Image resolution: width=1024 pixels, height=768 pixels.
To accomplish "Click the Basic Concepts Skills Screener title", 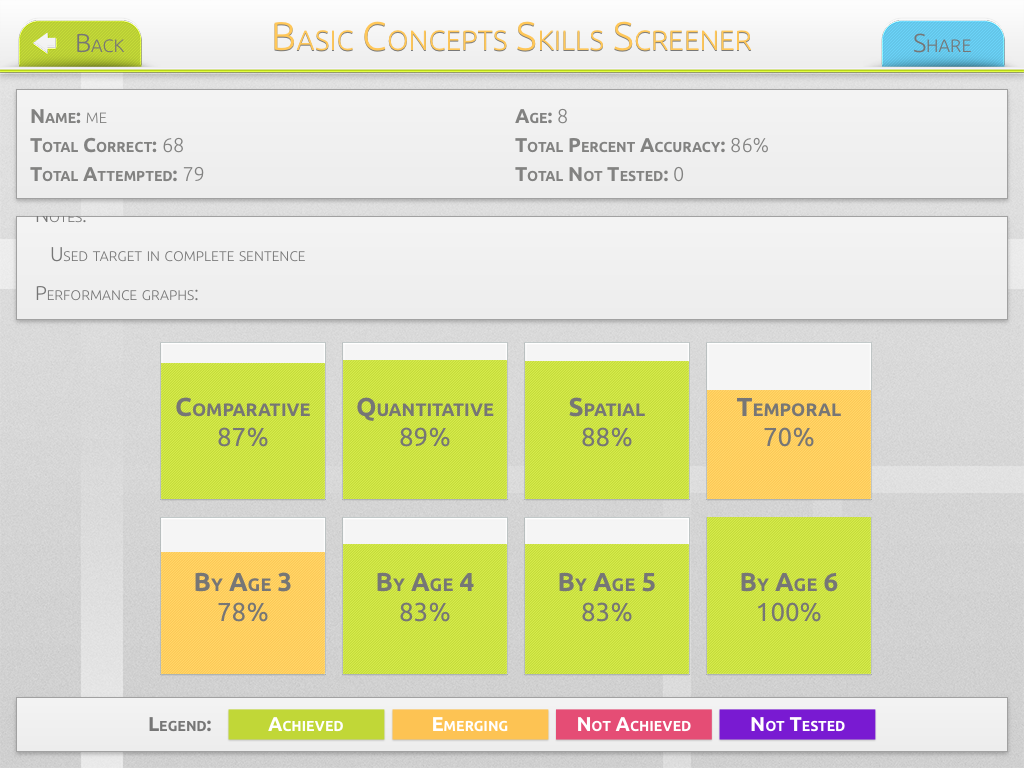I will click(x=511, y=40).
